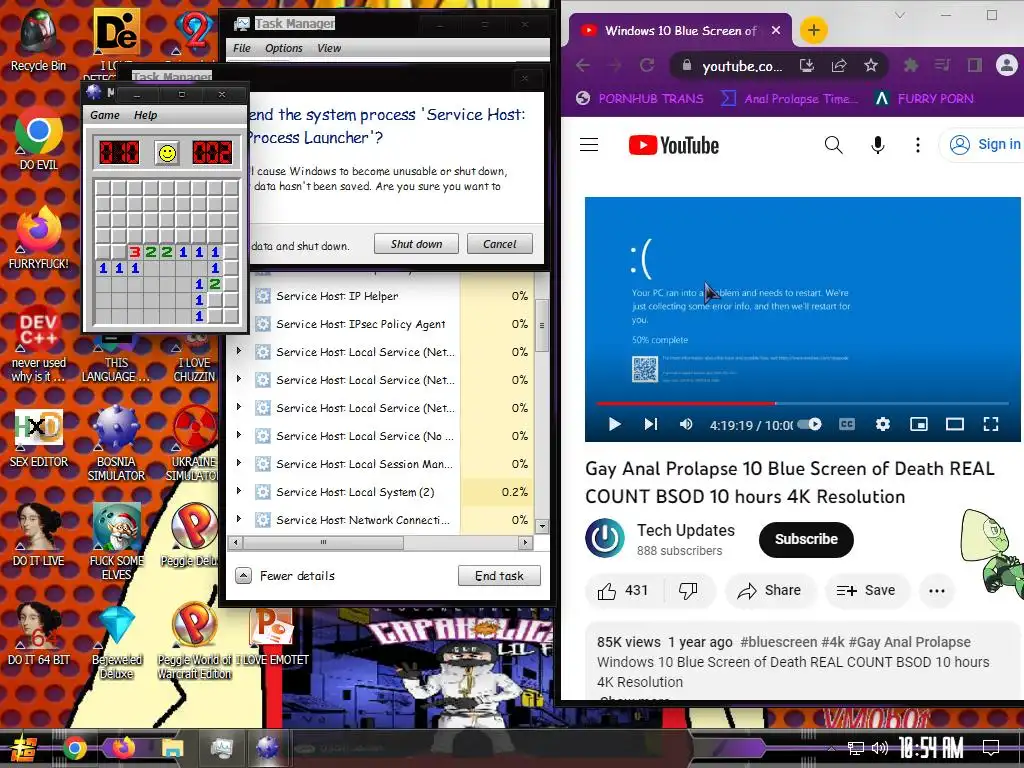Open the Chrome profile avatar icon
This screenshot has width=1024, height=768.
coord(1007,65)
